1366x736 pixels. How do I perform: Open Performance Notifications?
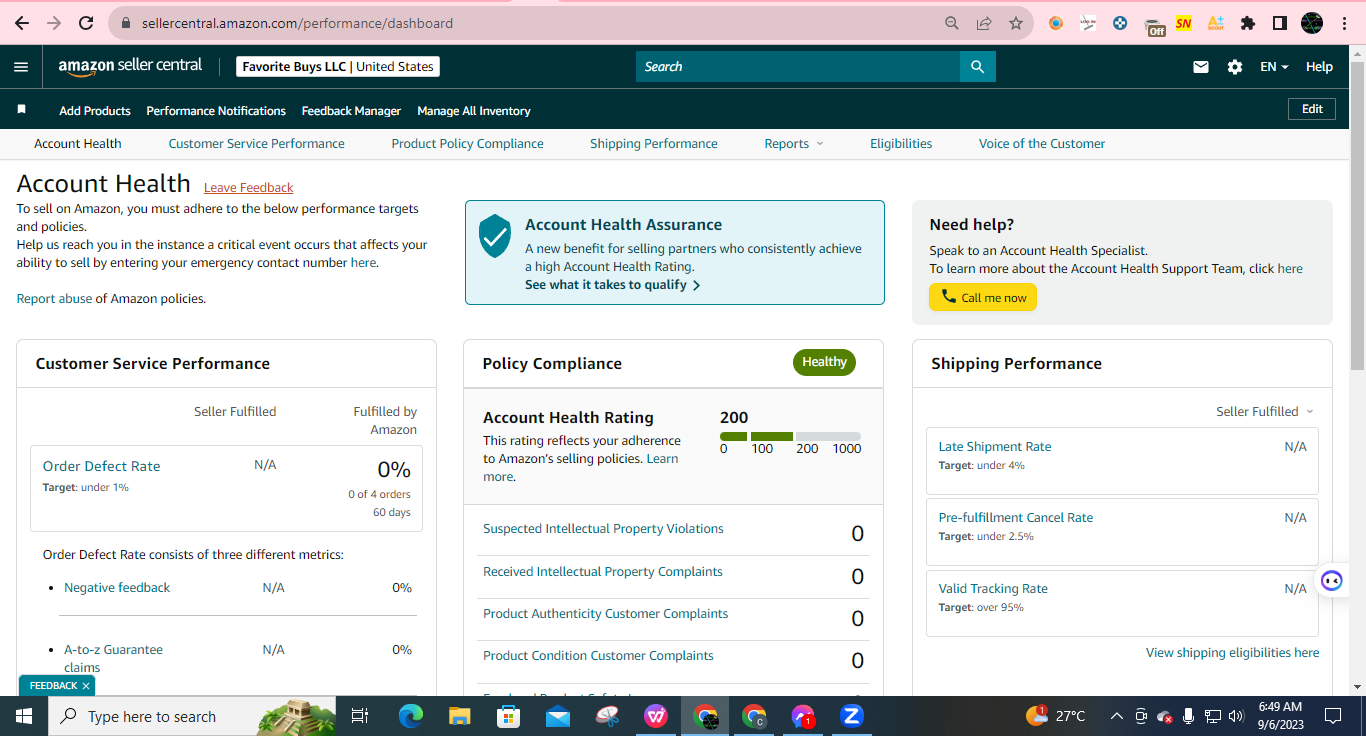point(216,111)
